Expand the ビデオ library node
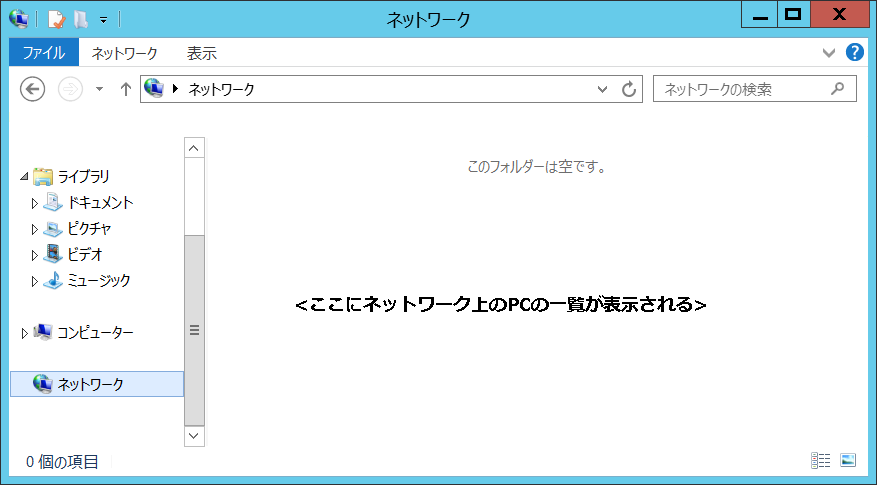This screenshot has width=877, height=485. point(34,255)
